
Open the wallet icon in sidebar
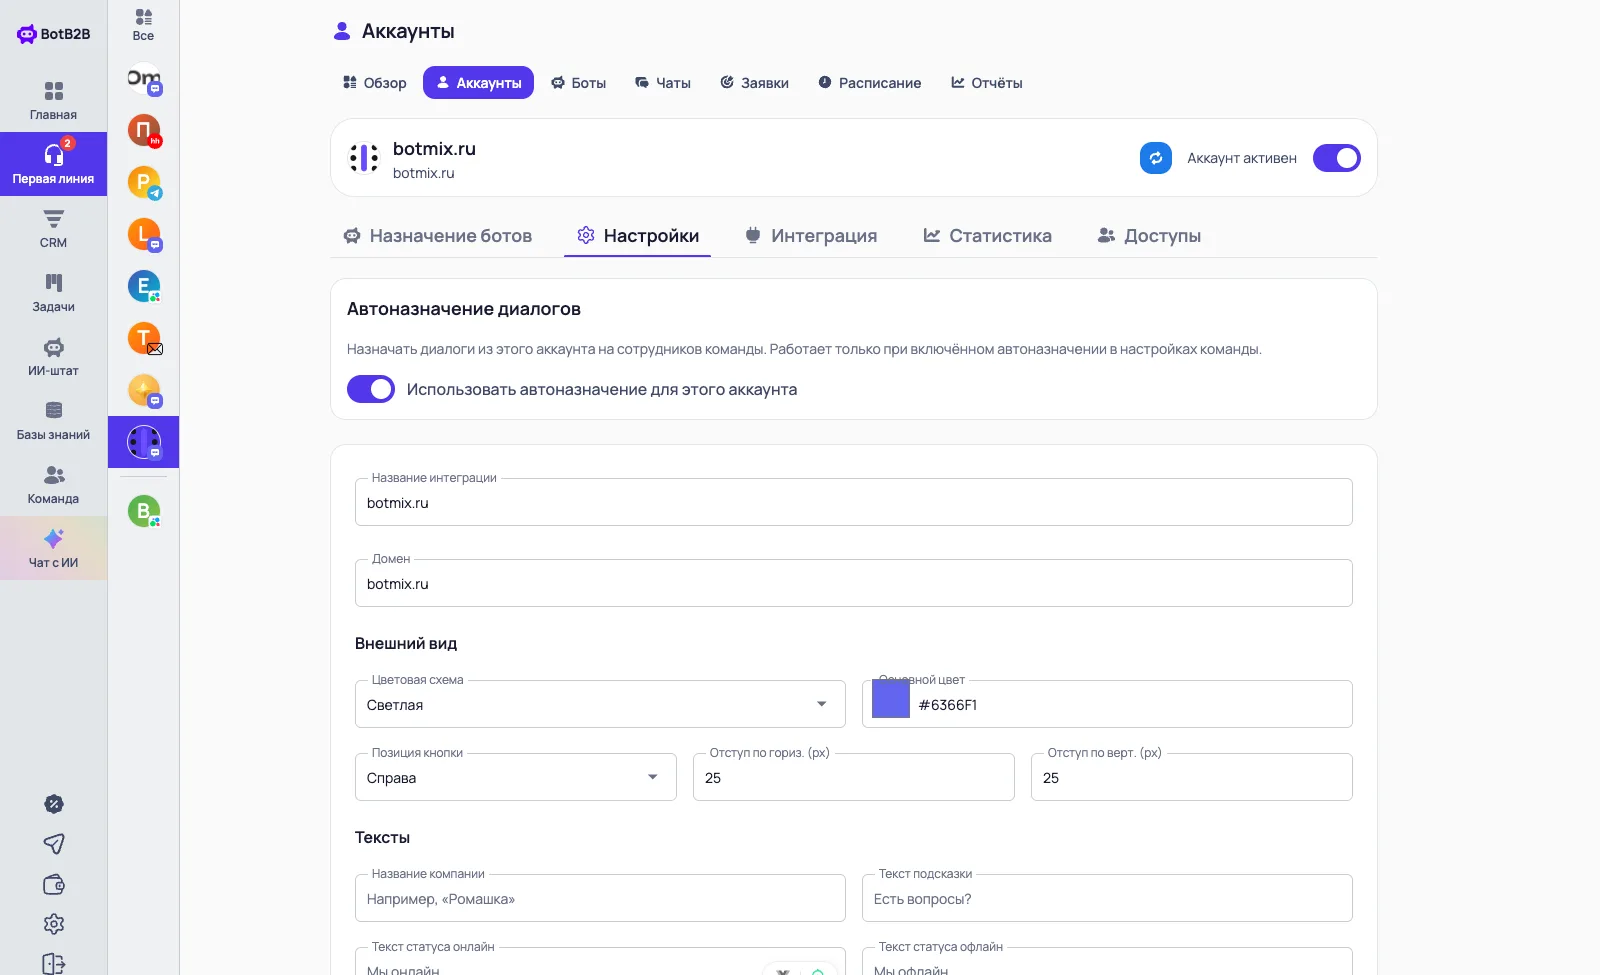point(54,884)
